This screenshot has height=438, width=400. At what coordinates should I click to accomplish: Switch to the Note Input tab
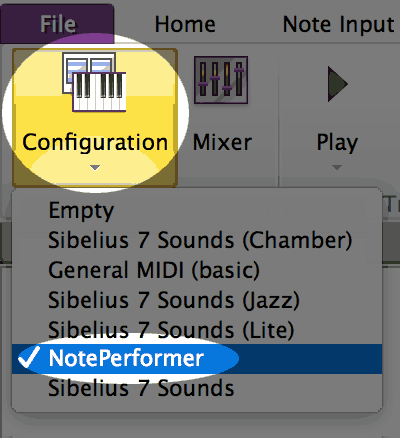[339, 25]
